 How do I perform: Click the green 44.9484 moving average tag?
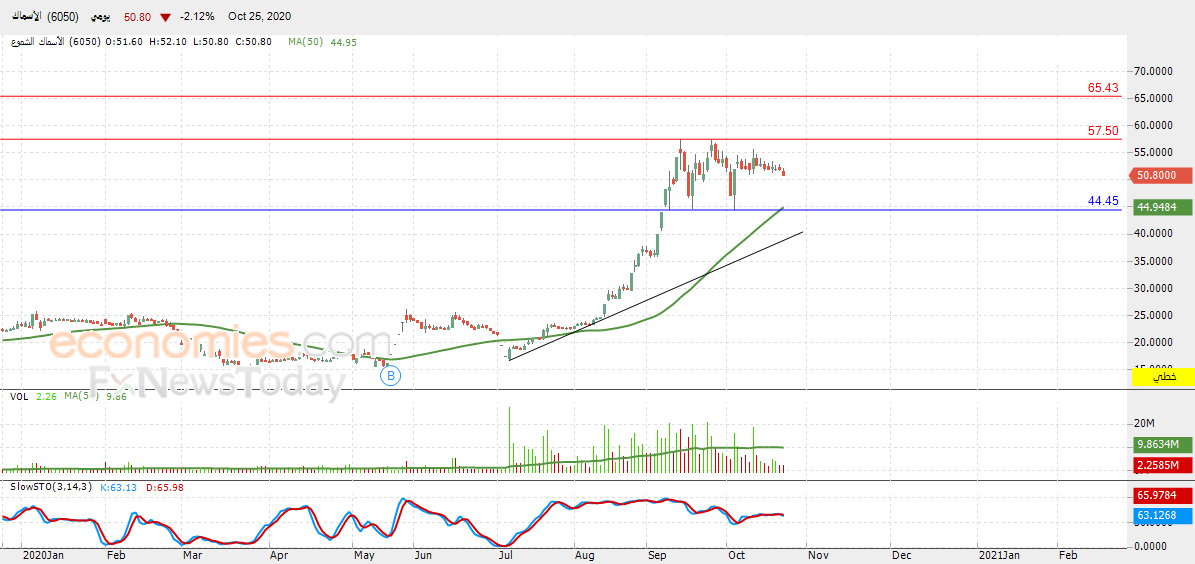(1161, 208)
